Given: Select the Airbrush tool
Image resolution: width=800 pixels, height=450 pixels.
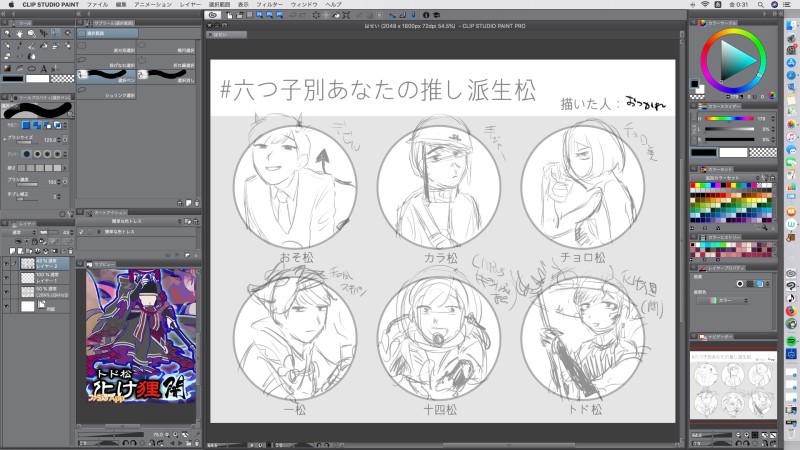Looking at the screenshot, I should [55, 46].
